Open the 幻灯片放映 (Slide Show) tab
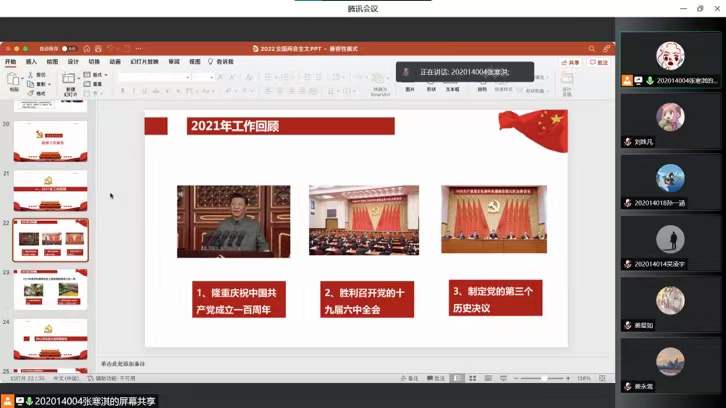Screen dimensions: 726x408 pos(144,62)
